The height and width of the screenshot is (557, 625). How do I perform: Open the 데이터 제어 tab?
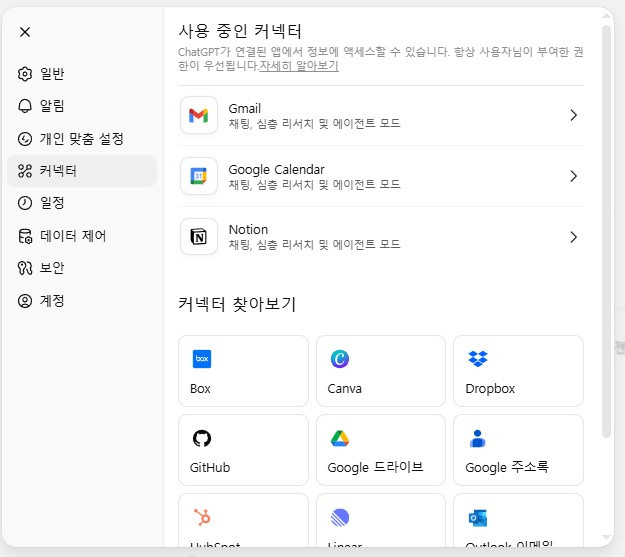coord(82,236)
